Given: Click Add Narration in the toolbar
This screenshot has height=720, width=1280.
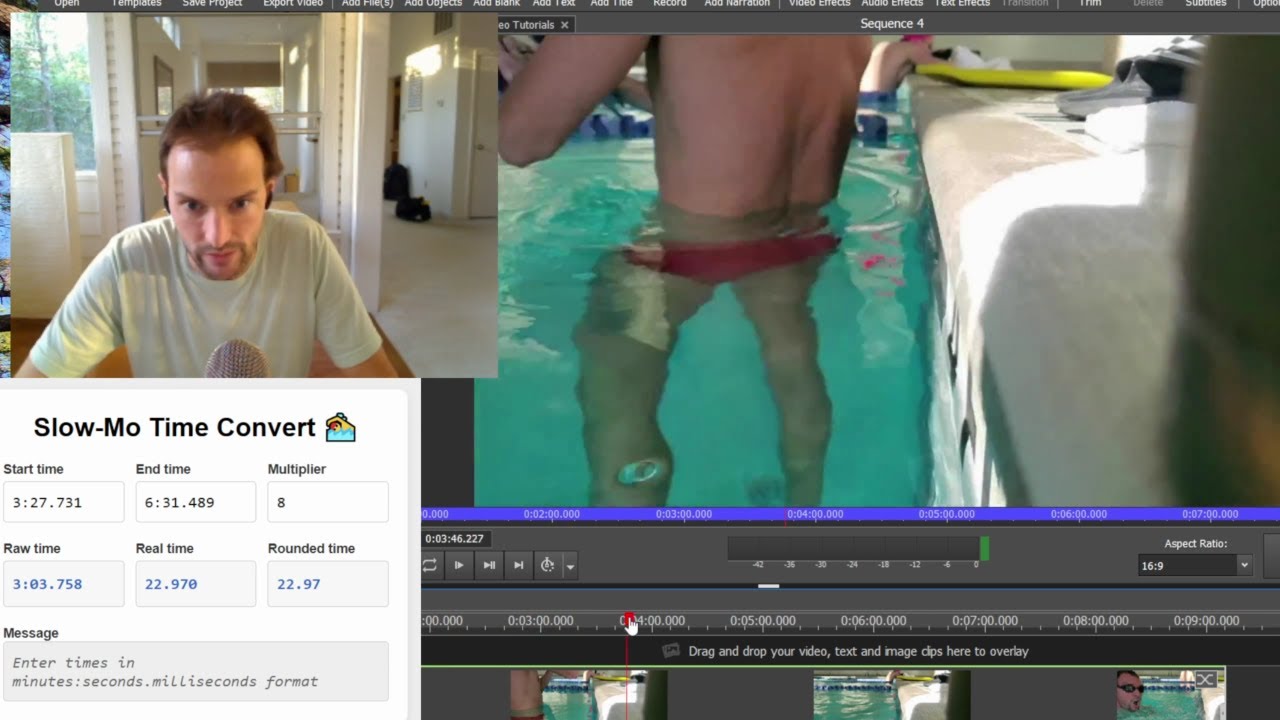Looking at the screenshot, I should (x=737, y=4).
